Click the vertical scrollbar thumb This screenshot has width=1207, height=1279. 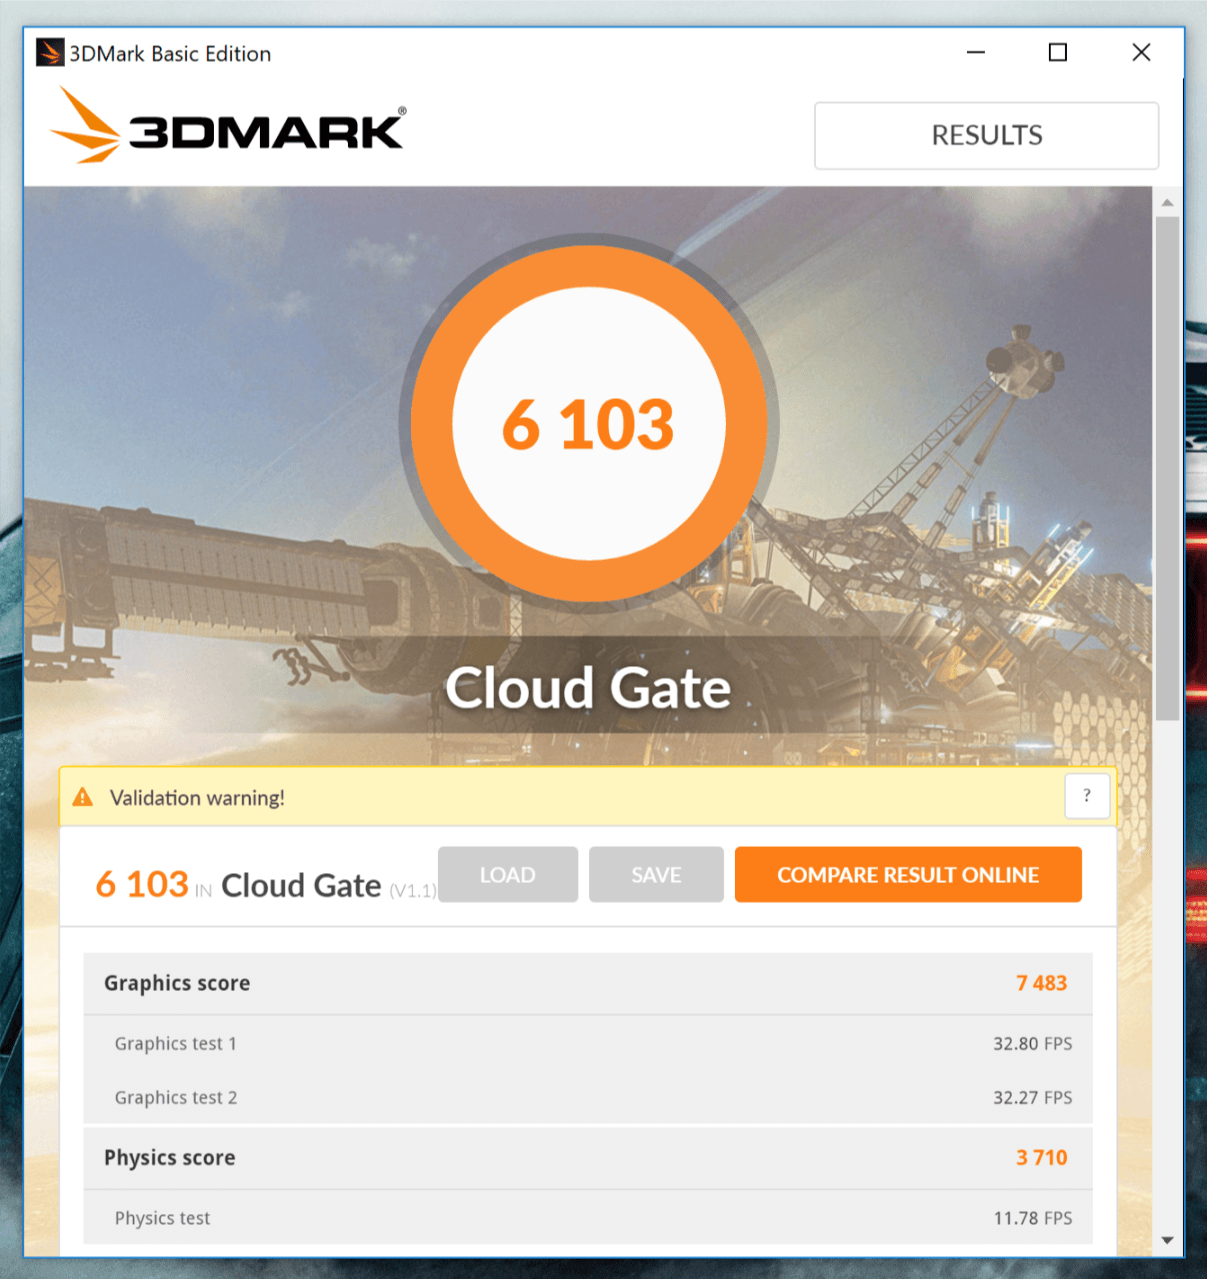(1167, 468)
